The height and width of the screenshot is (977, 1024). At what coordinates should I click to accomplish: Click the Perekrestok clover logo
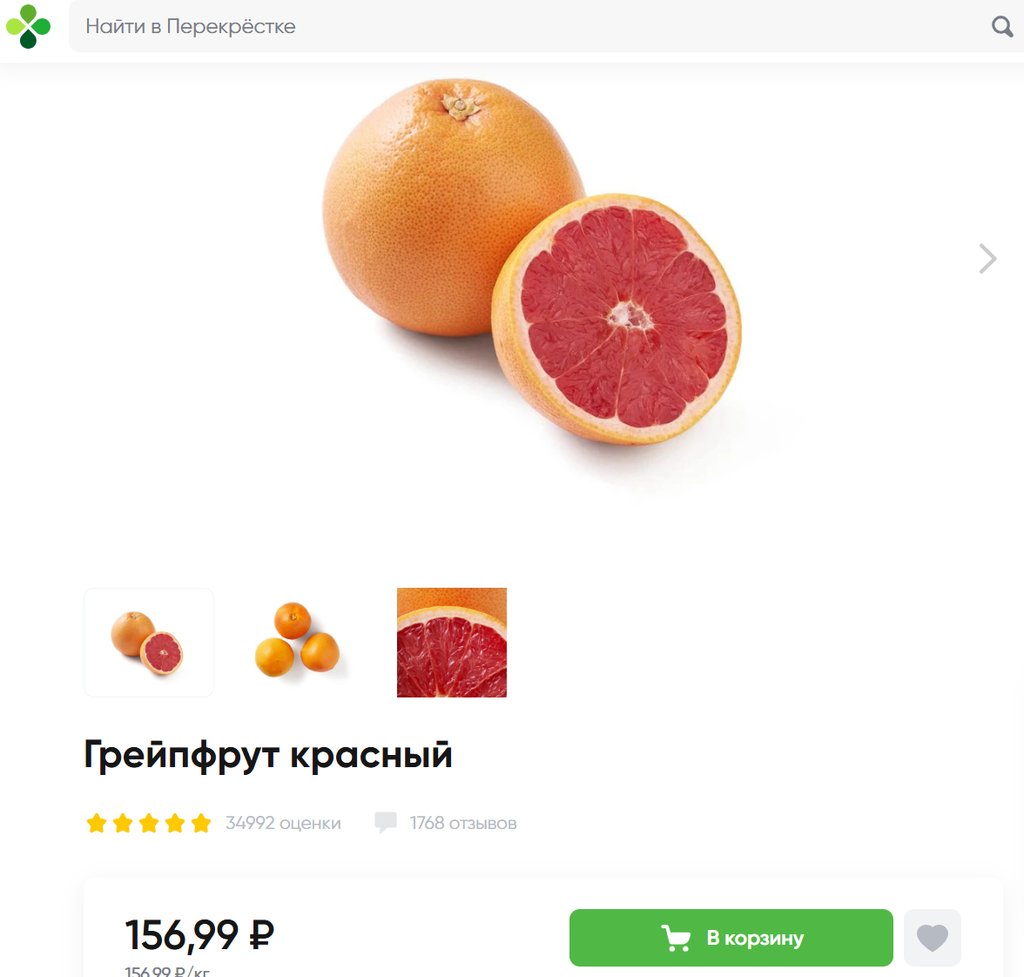[28, 26]
